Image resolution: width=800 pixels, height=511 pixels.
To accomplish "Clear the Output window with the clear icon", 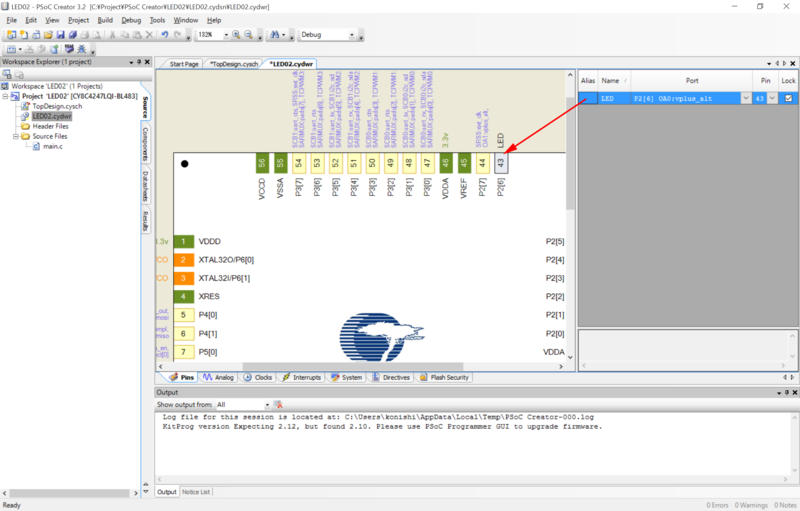I will 278,404.
